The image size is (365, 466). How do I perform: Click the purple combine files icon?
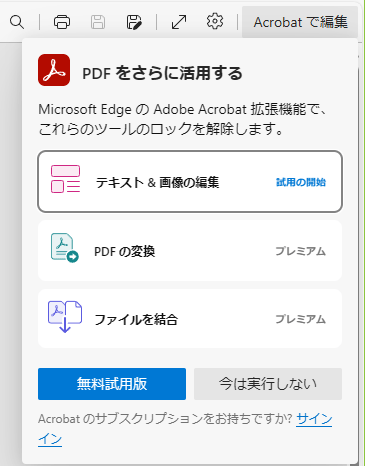tap(65, 317)
